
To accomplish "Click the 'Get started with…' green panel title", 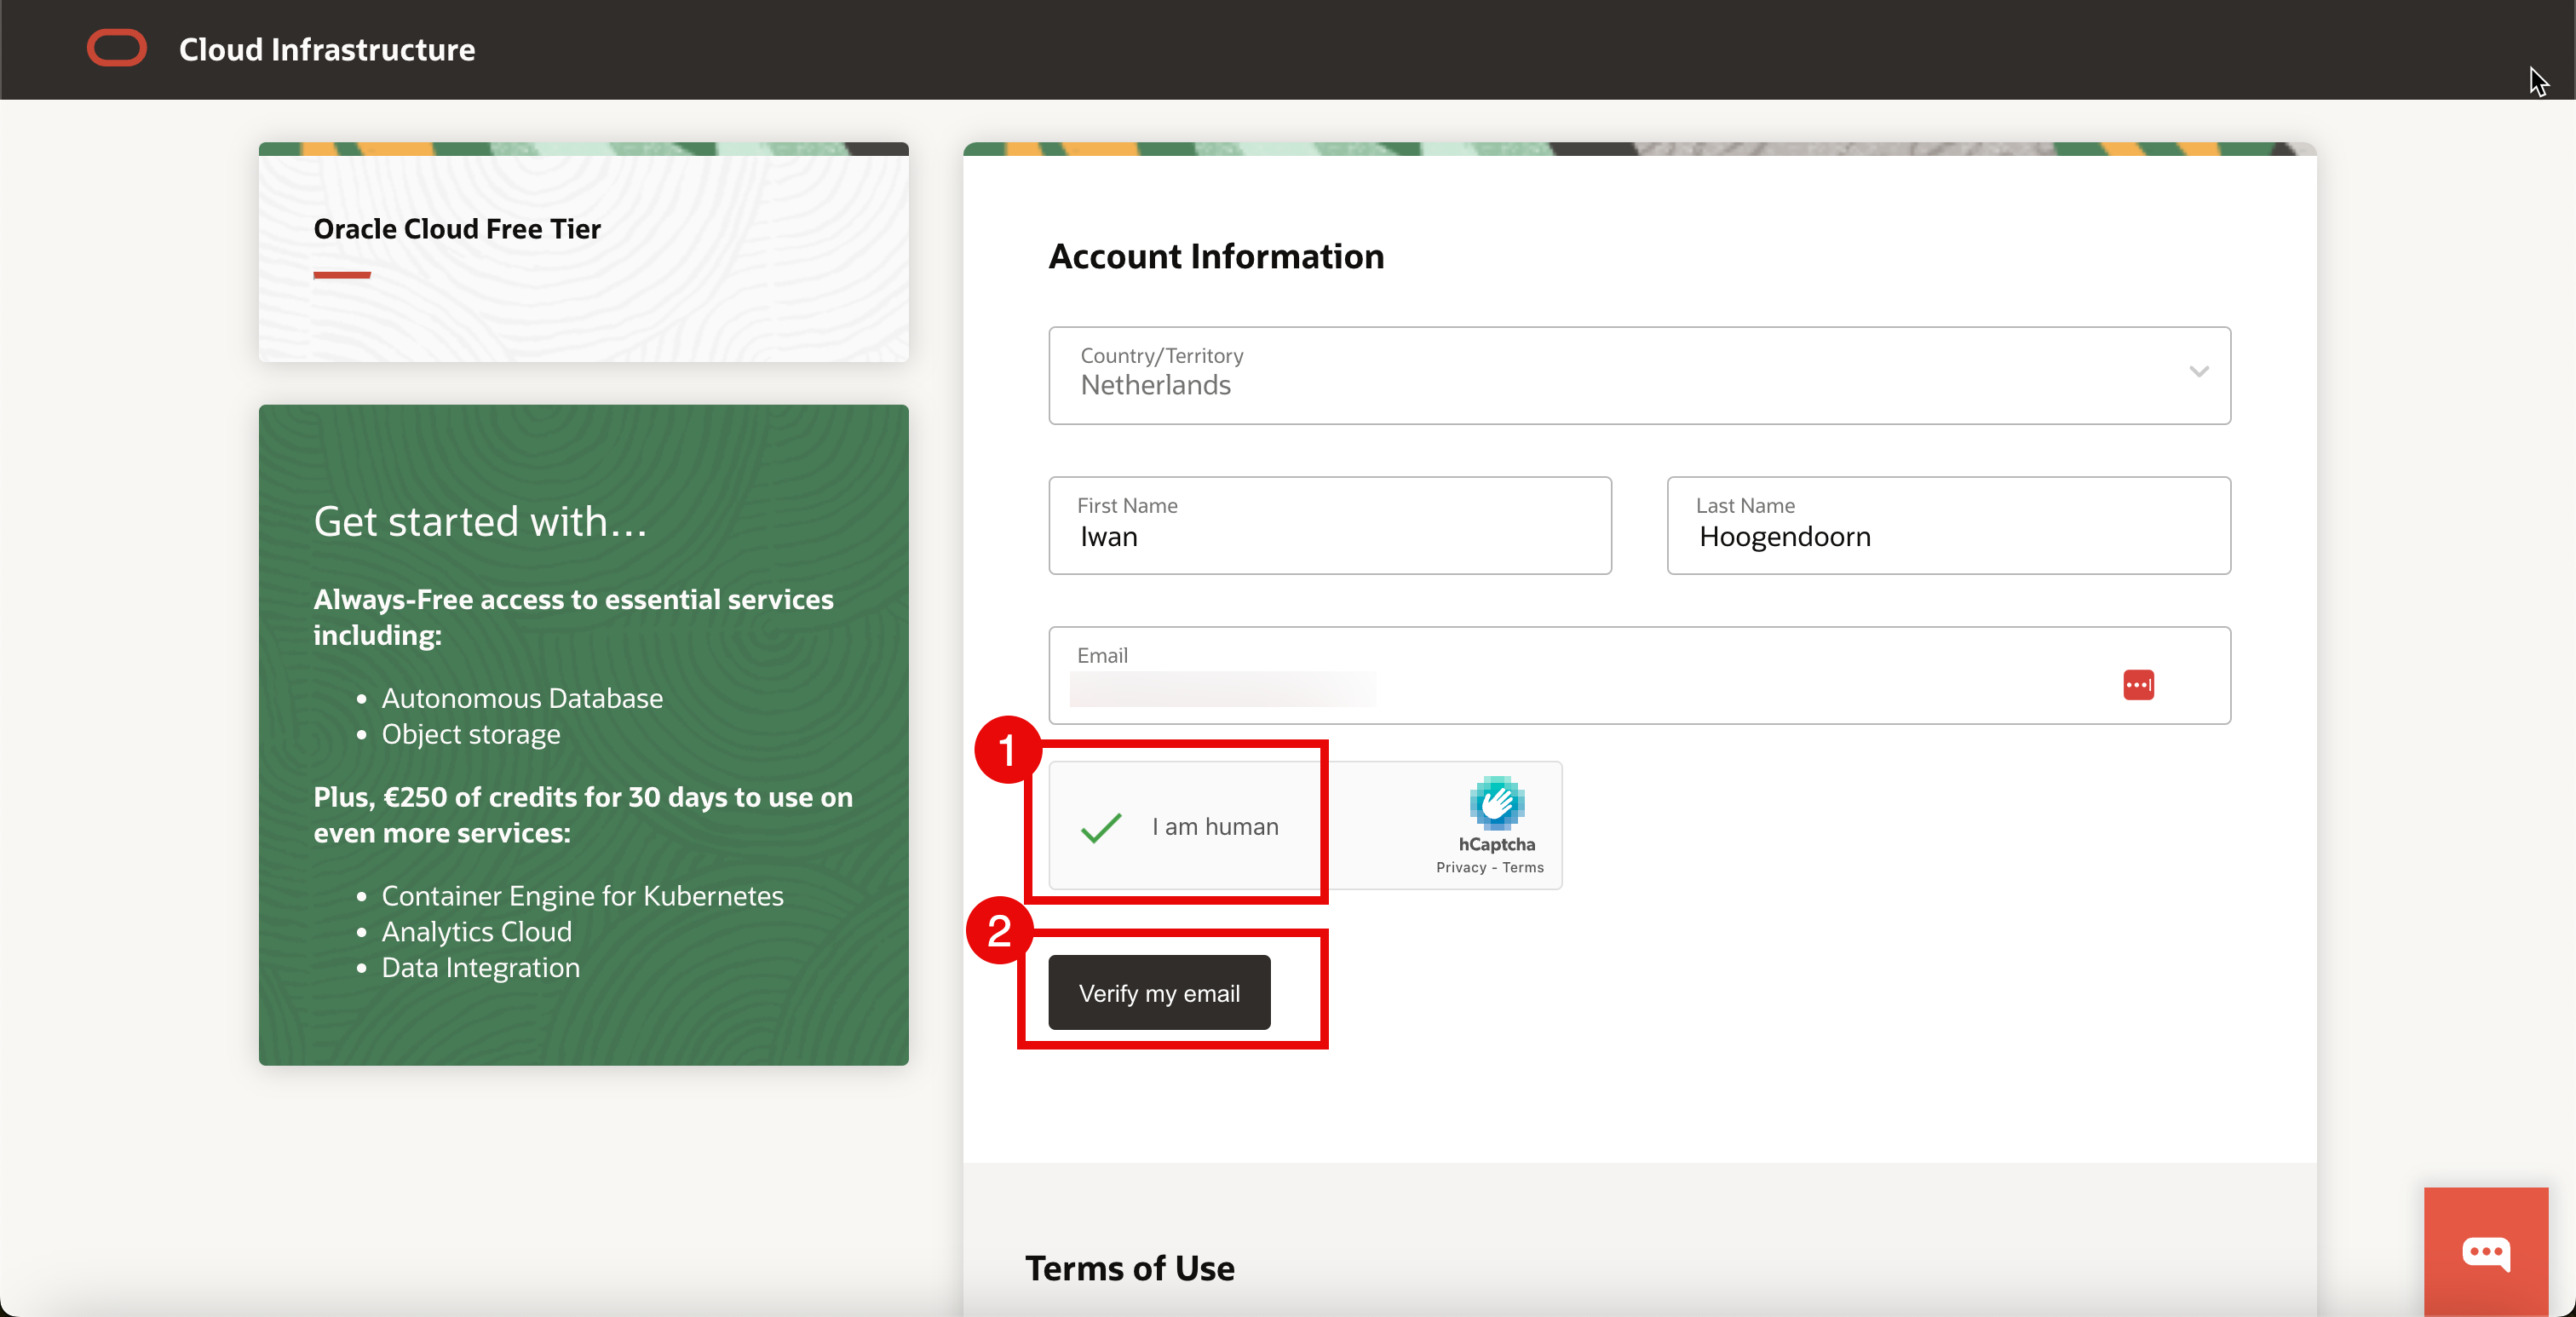I will (x=480, y=522).
